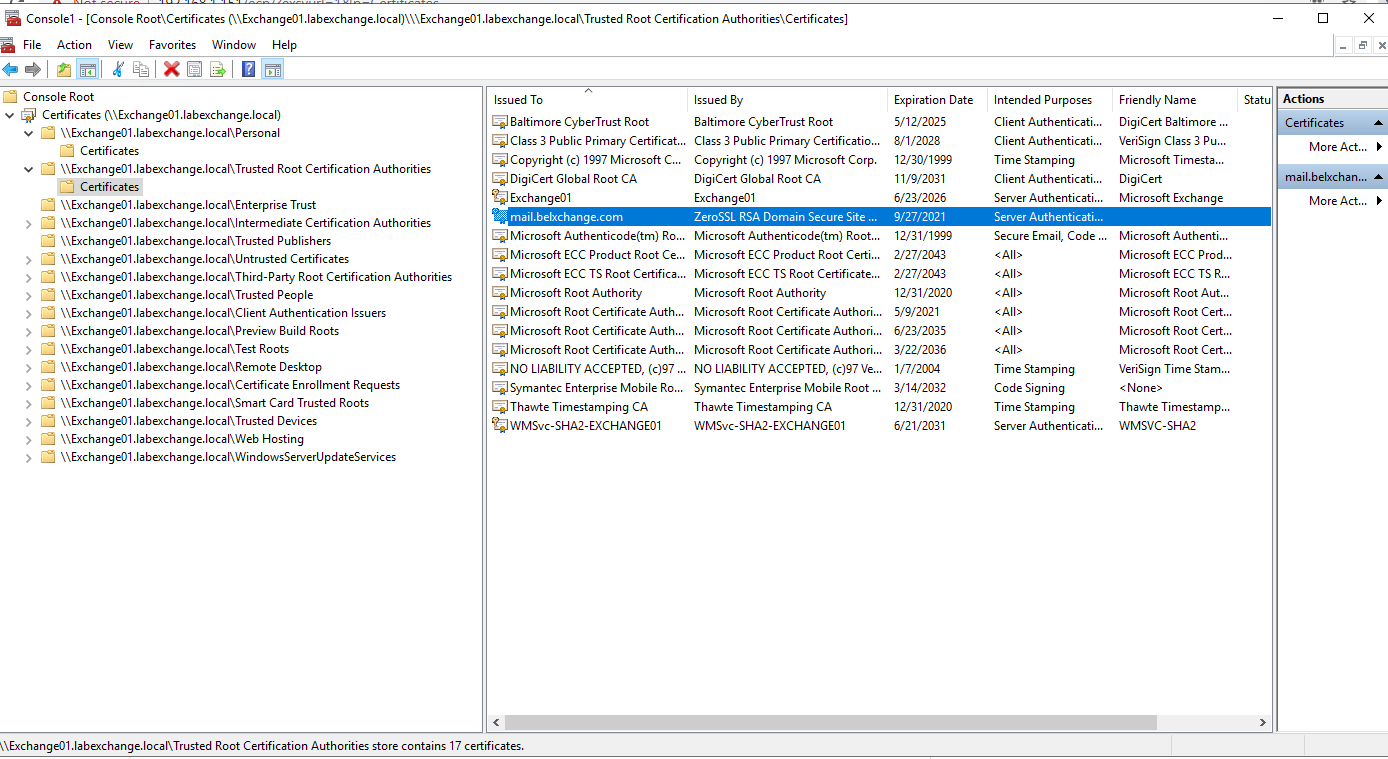Collapse the Personal store node

click(29, 133)
